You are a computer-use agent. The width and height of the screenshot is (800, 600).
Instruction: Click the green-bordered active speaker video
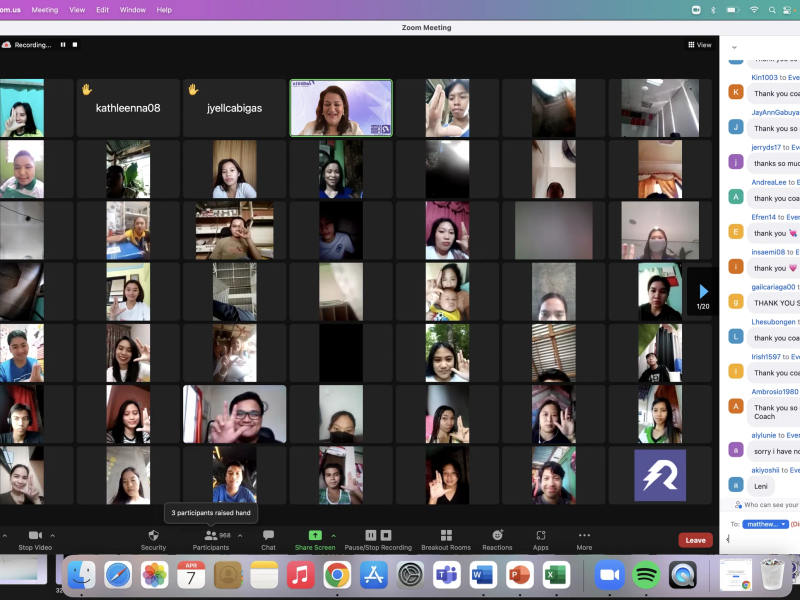click(x=341, y=108)
